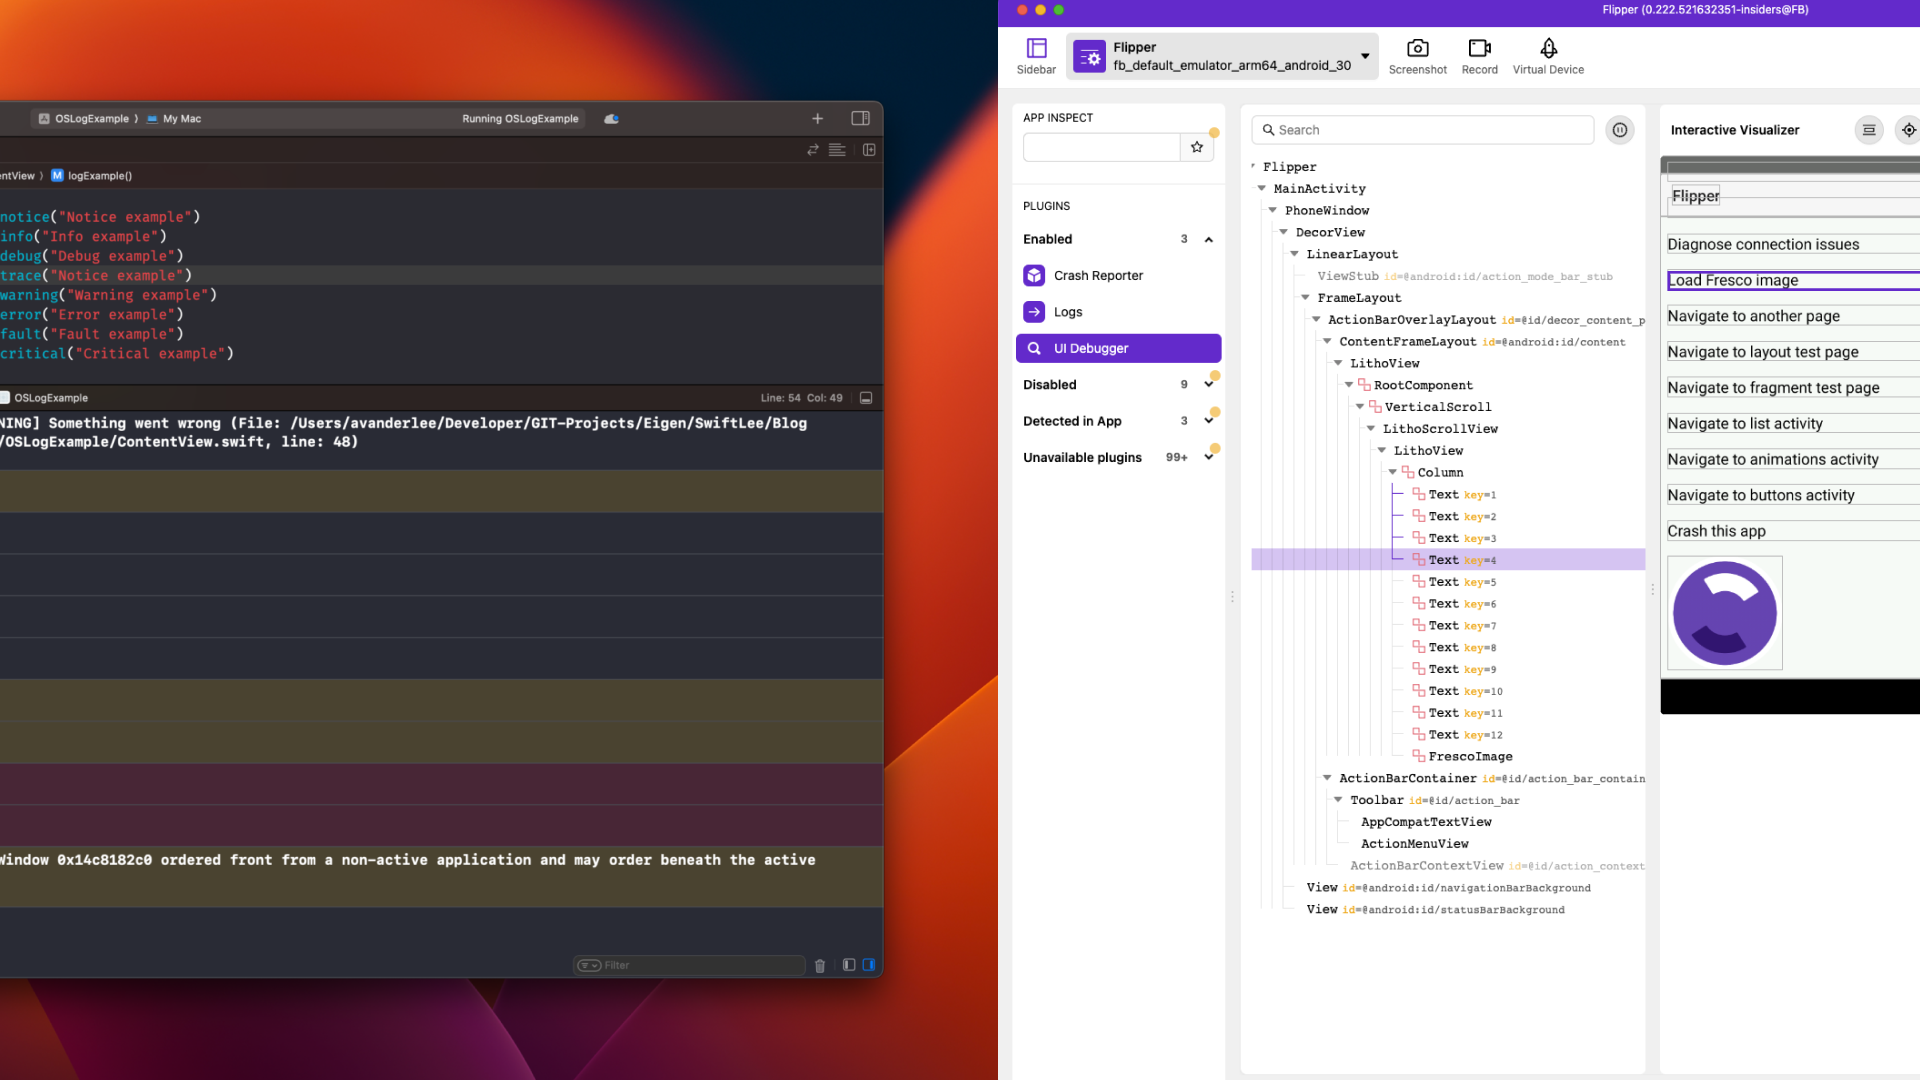Open the Flipper device selector dropdown
Image resolution: width=1920 pixels, height=1080 pixels.
[x=1222, y=56]
